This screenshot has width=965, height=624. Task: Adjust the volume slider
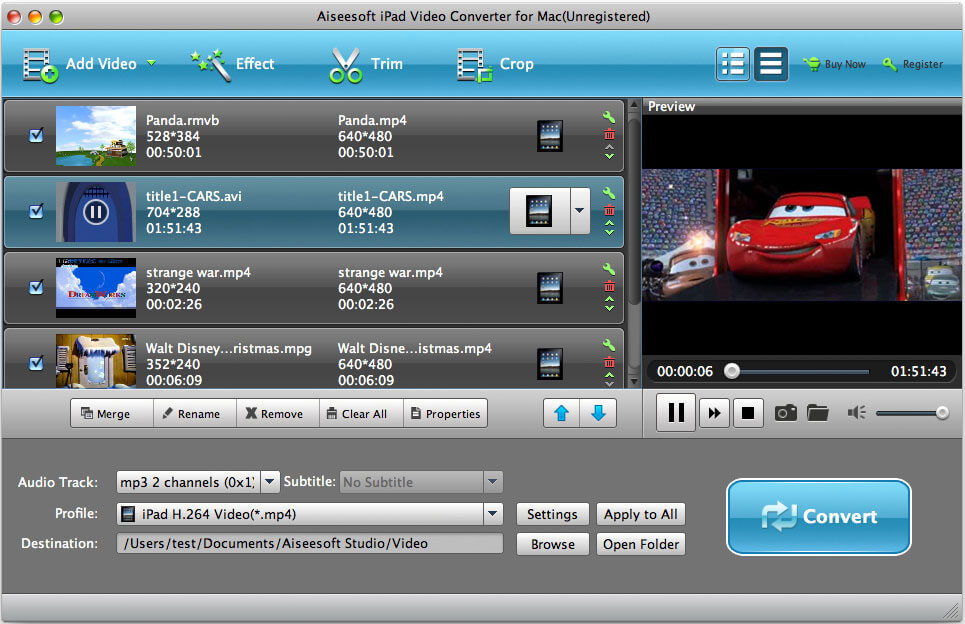point(941,412)
